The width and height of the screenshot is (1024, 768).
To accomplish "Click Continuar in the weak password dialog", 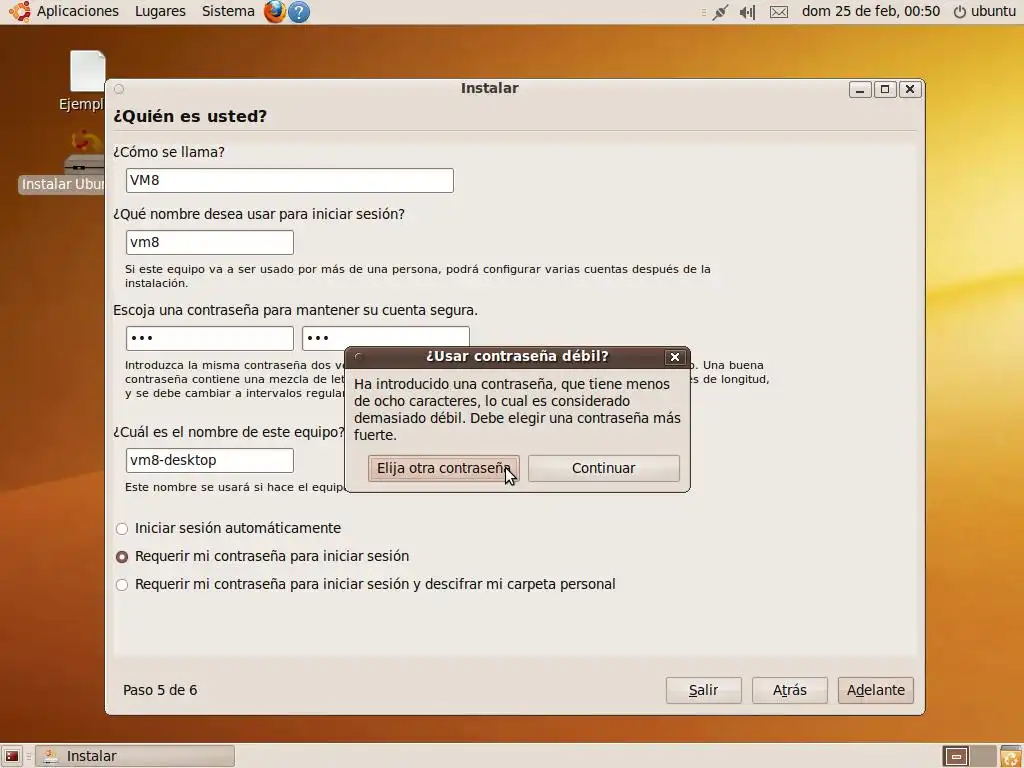I will pyautogui.click(x=603, y=468).
